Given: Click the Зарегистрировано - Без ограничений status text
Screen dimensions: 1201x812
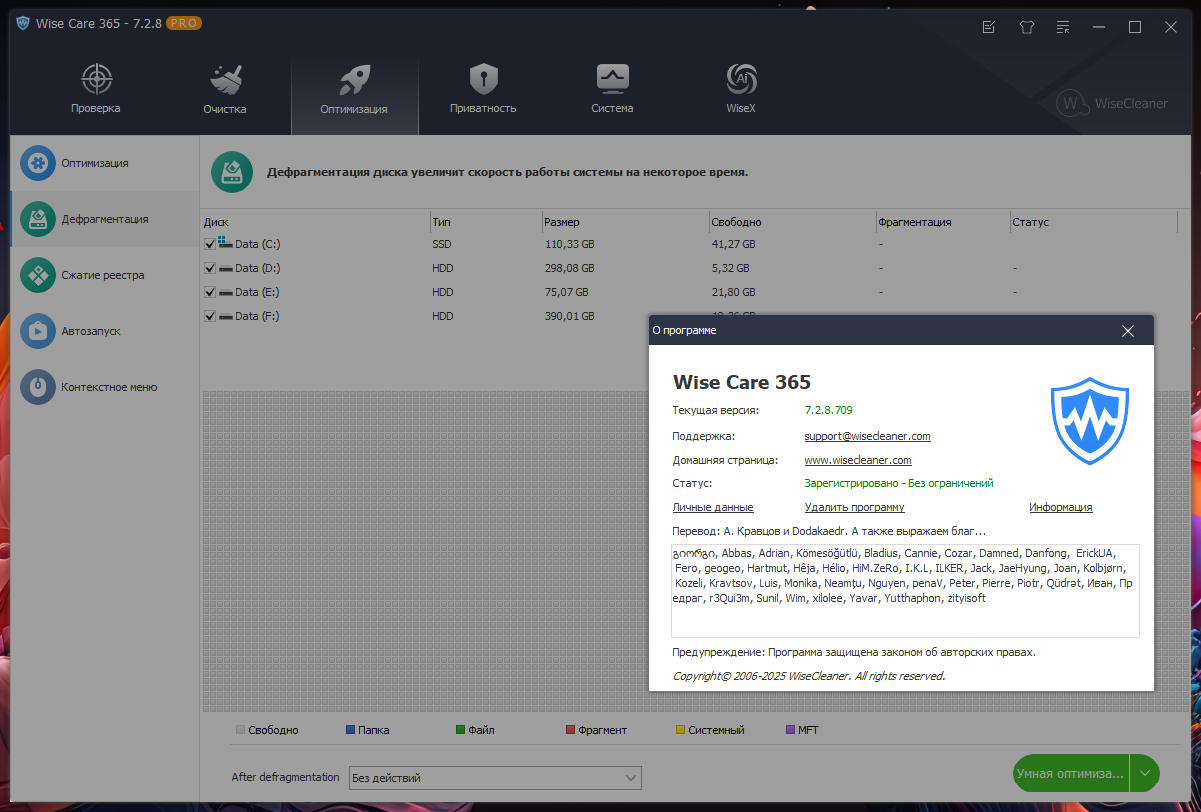Looking at the screenshot, I should point(899,483).
